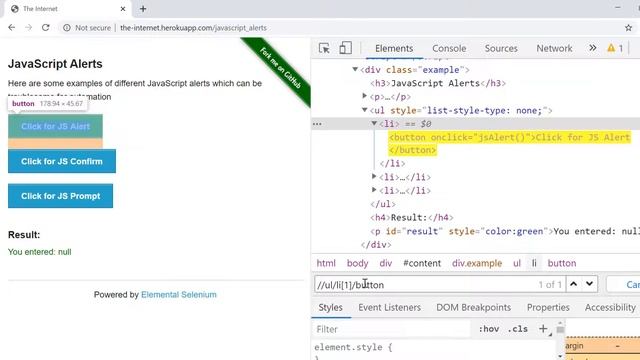The image size is (640, 360).
Task: Reload the page with the refresh icon
Action: (46, 28)
